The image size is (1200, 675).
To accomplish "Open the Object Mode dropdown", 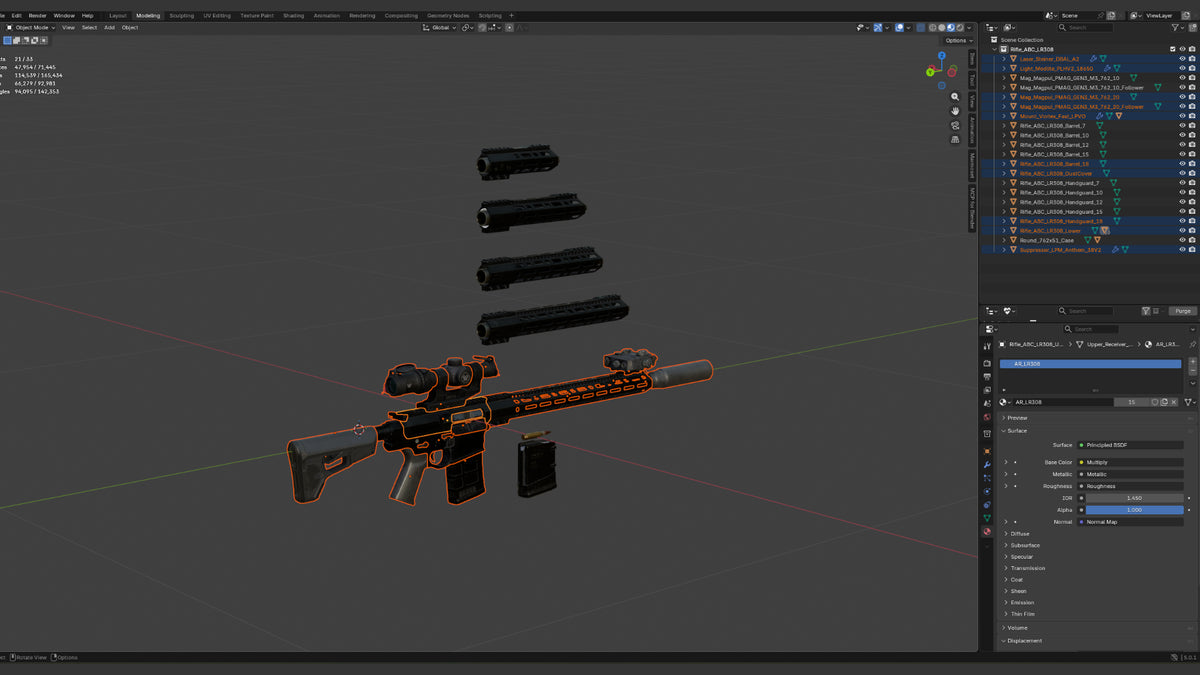I will tap(30, 28).
